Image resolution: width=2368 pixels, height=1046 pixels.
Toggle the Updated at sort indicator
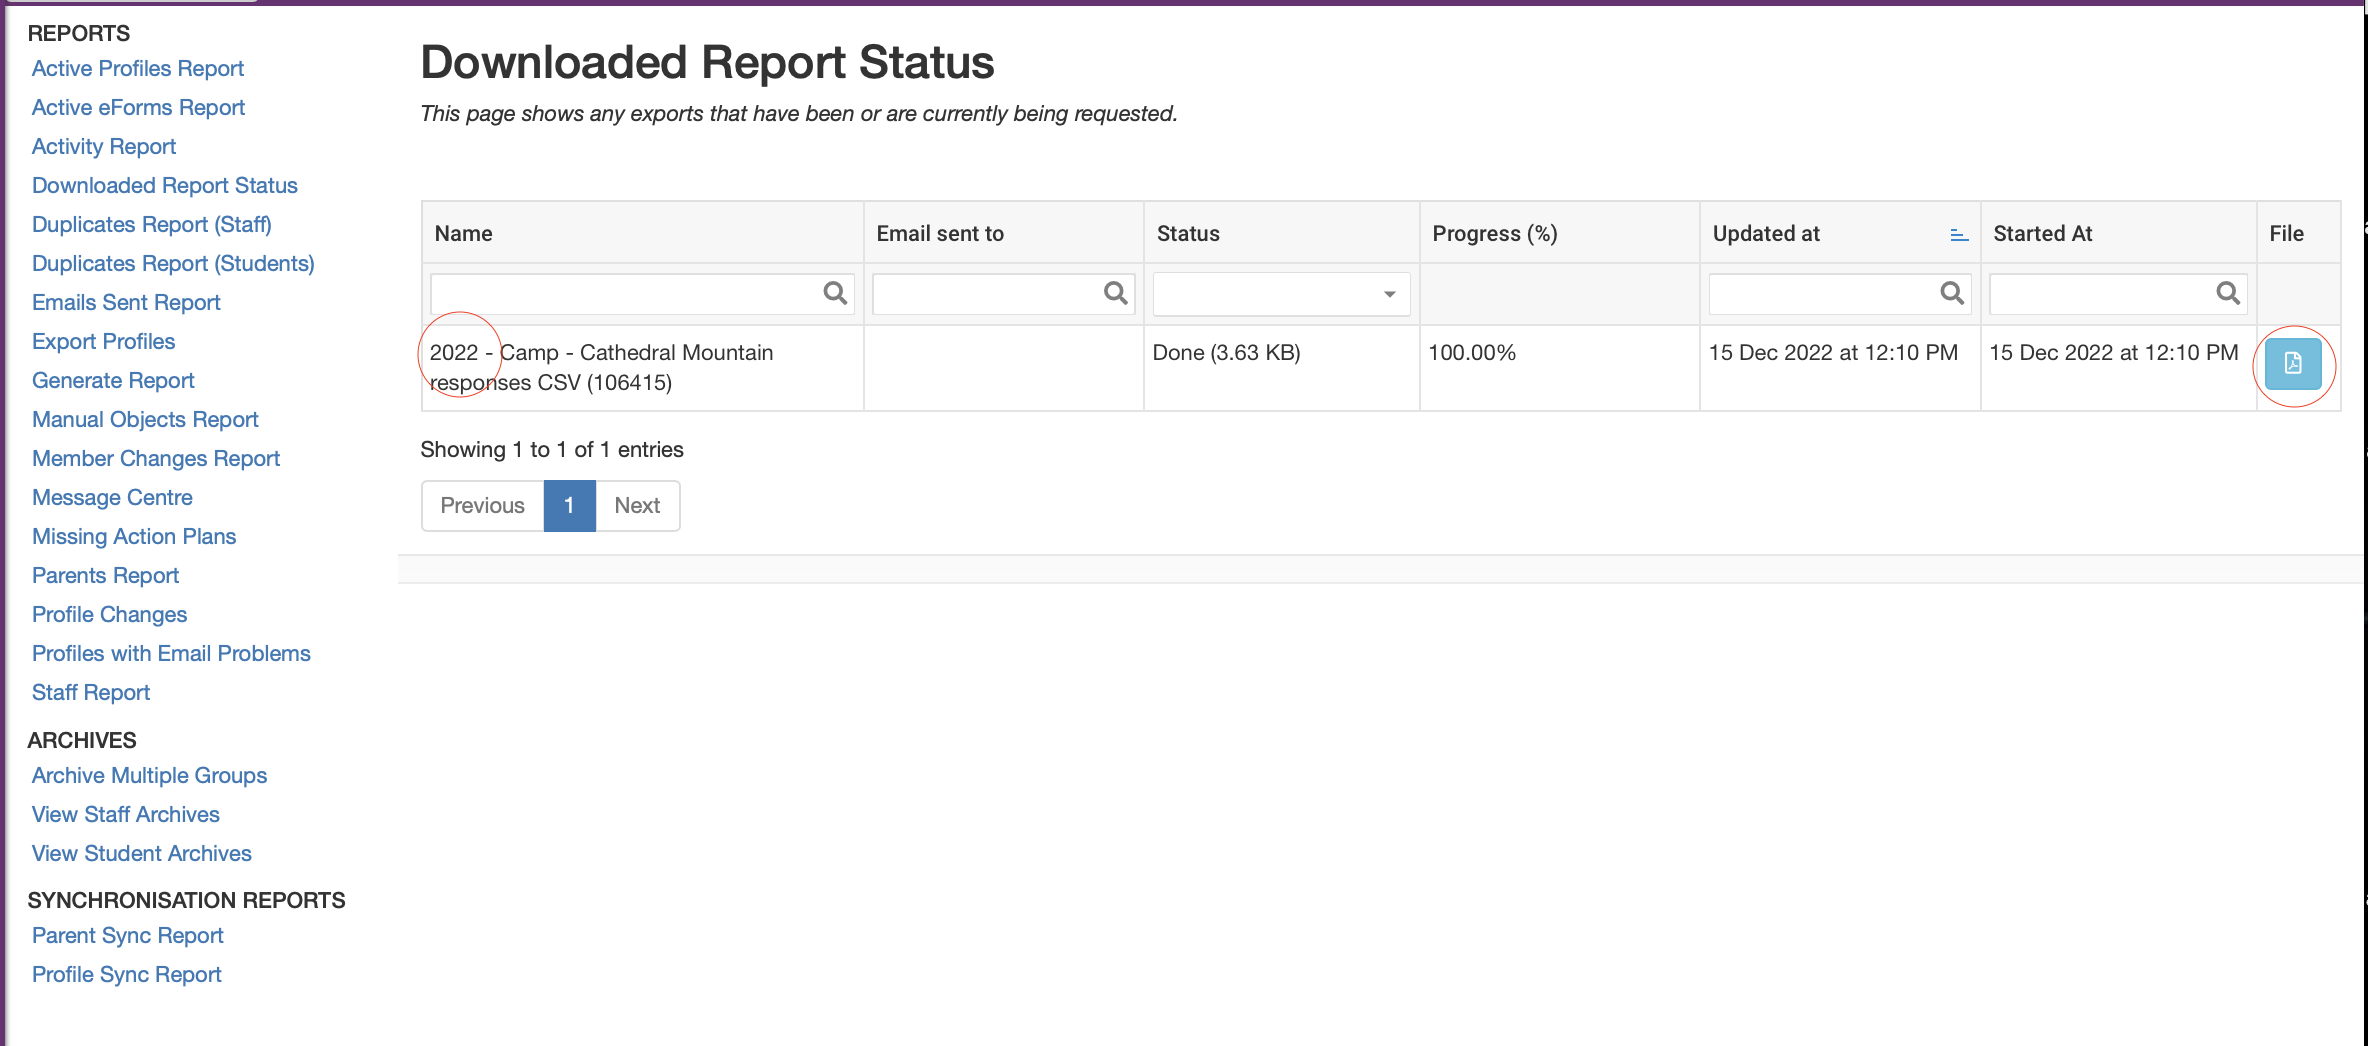(1958, 235)
